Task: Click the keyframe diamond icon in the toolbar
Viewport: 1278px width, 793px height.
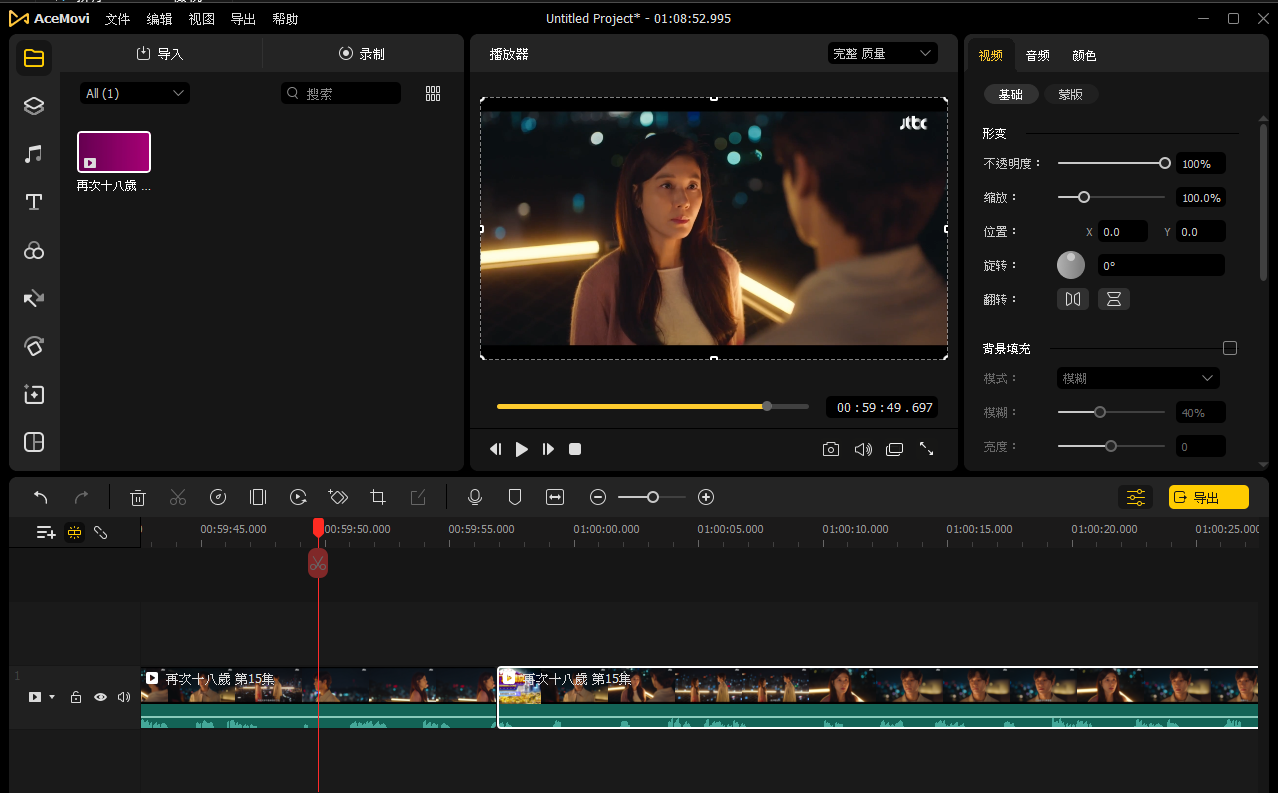Action: click(338, 497)
